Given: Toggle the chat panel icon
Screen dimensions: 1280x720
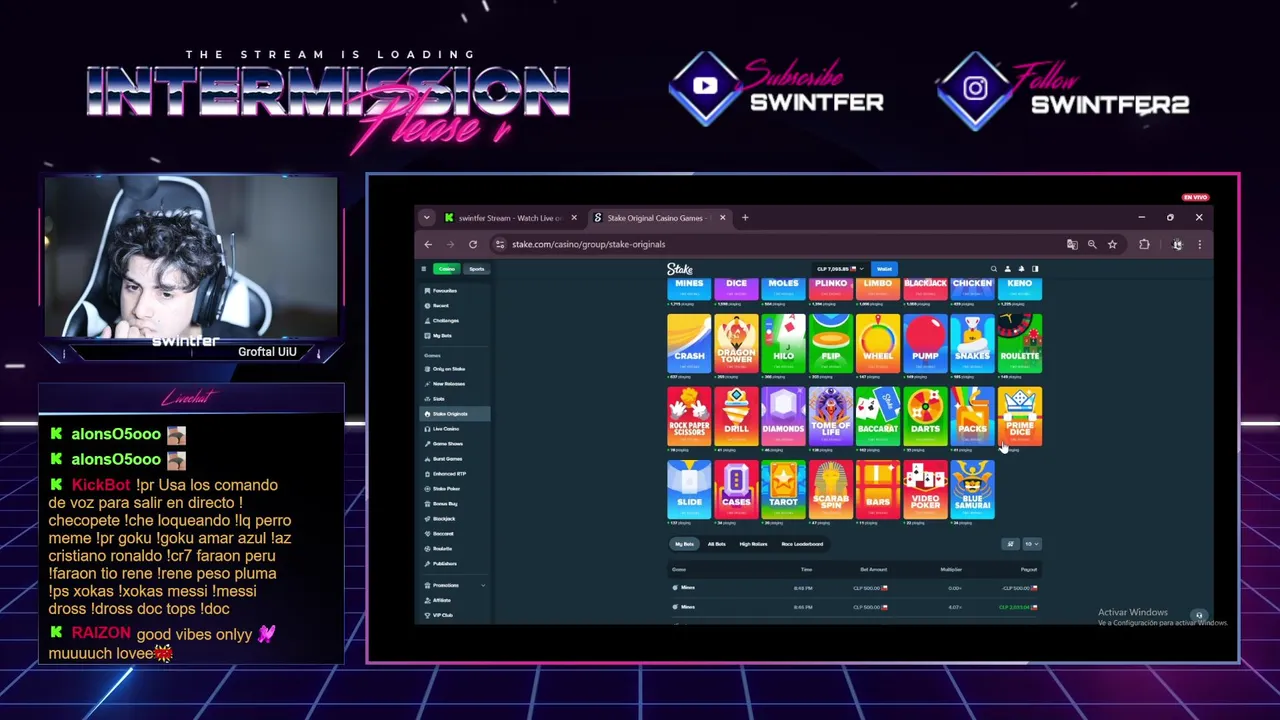Looking at the screenshot, I should click(x=1035, y=269).
